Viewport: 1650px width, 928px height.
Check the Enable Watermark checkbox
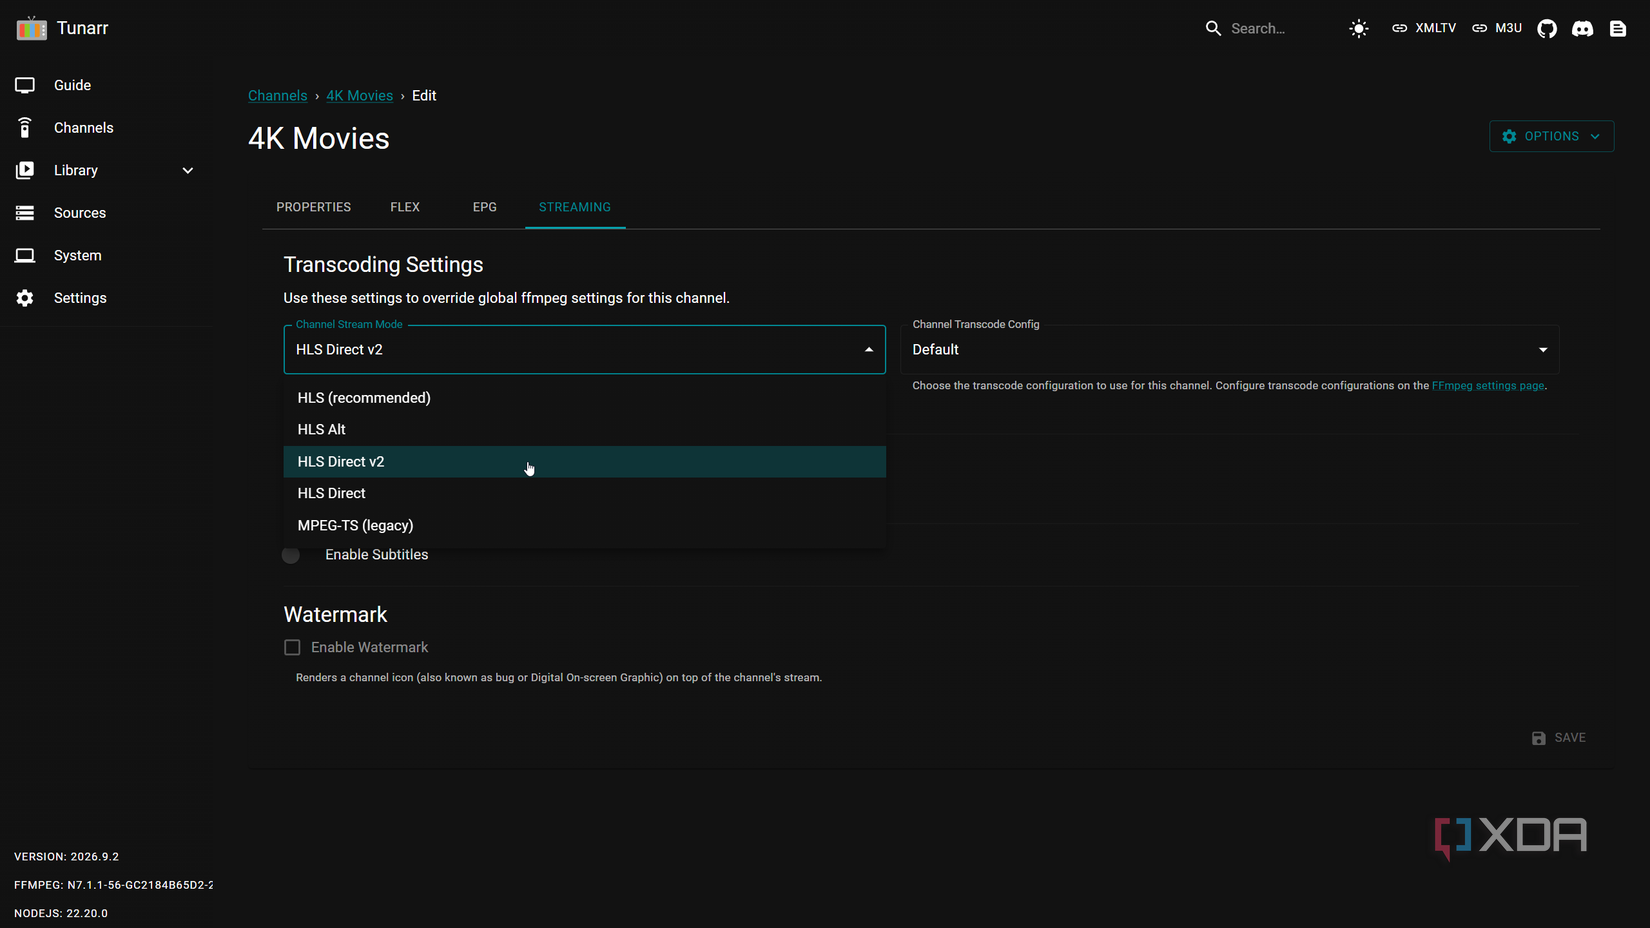point(292,648)
